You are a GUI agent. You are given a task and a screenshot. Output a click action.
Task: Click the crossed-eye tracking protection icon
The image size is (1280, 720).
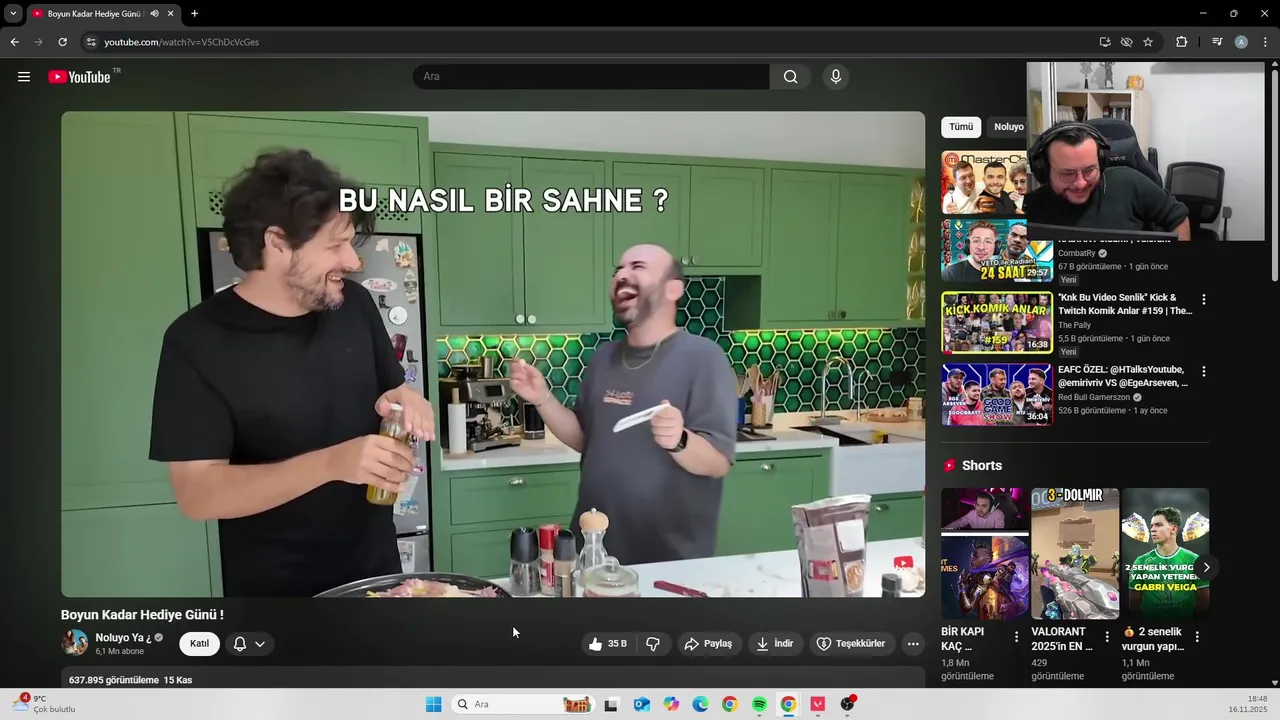coord(1126,42)
